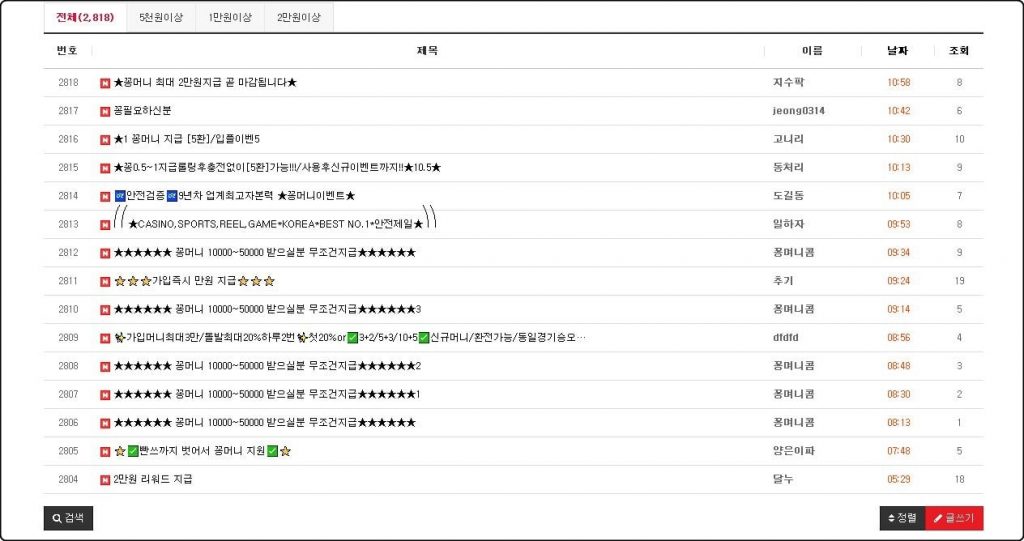Click the red N icon on row 2811
This screenshot has width=1024, height=541.
click(105, 282)
